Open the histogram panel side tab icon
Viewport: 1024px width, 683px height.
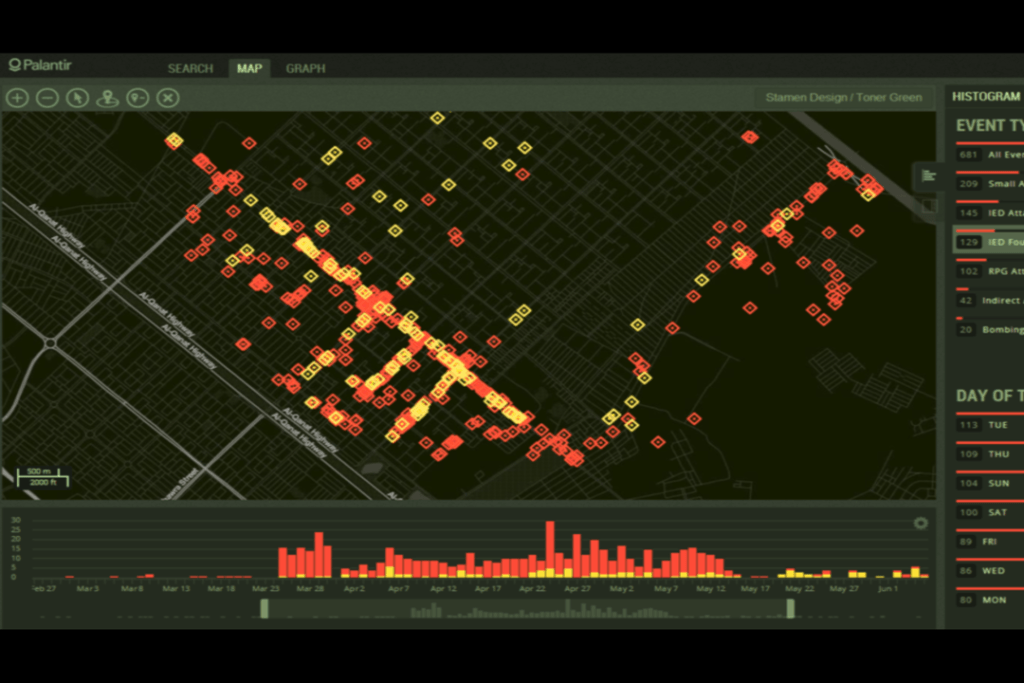coord(929,176)
